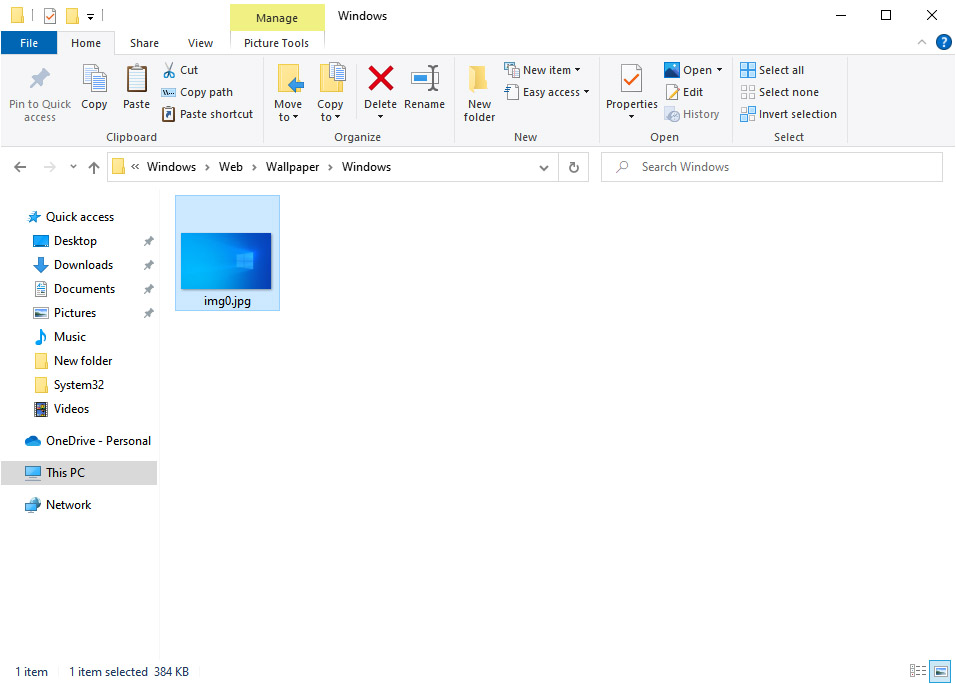Switch to the View tab

pyautogui.click(x=200, y=43)
